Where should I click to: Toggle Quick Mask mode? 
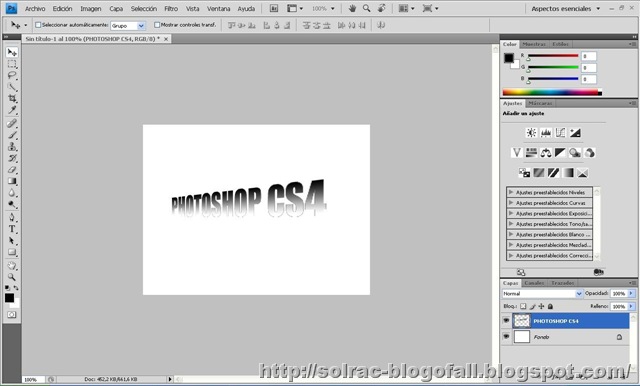coord(12,315)
